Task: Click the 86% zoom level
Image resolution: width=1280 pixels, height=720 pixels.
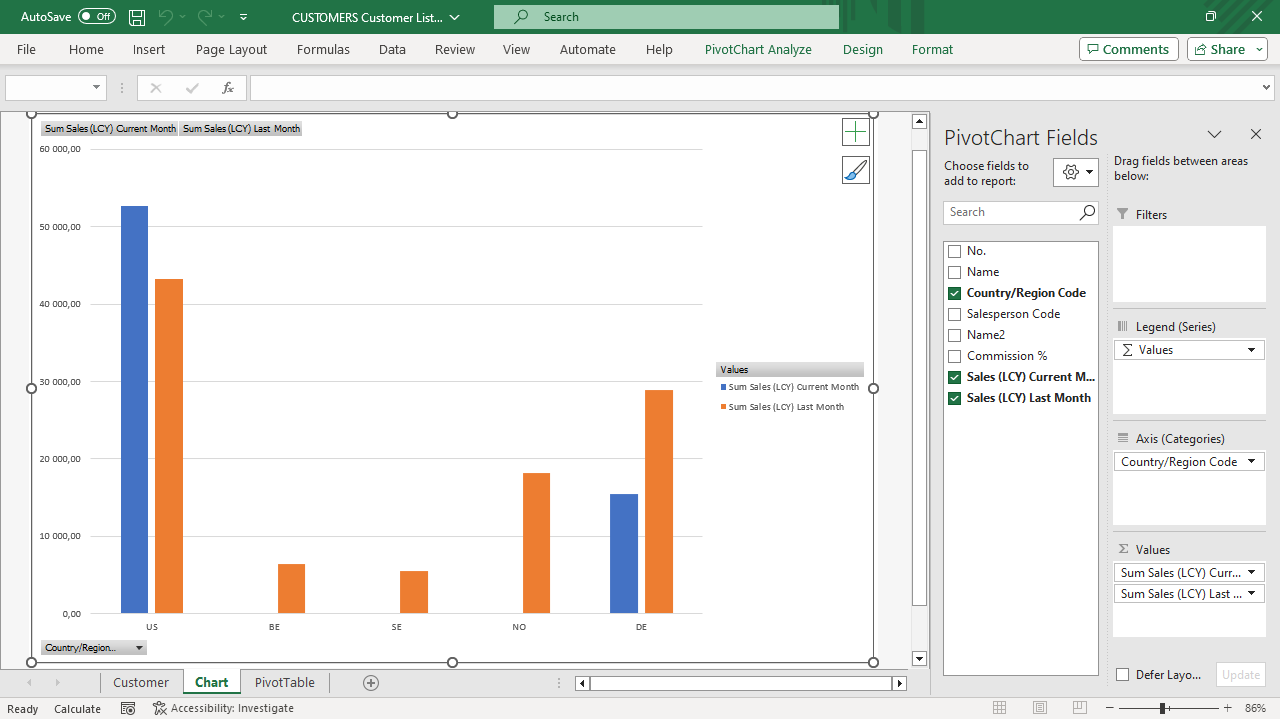Action: (1255, 708)
